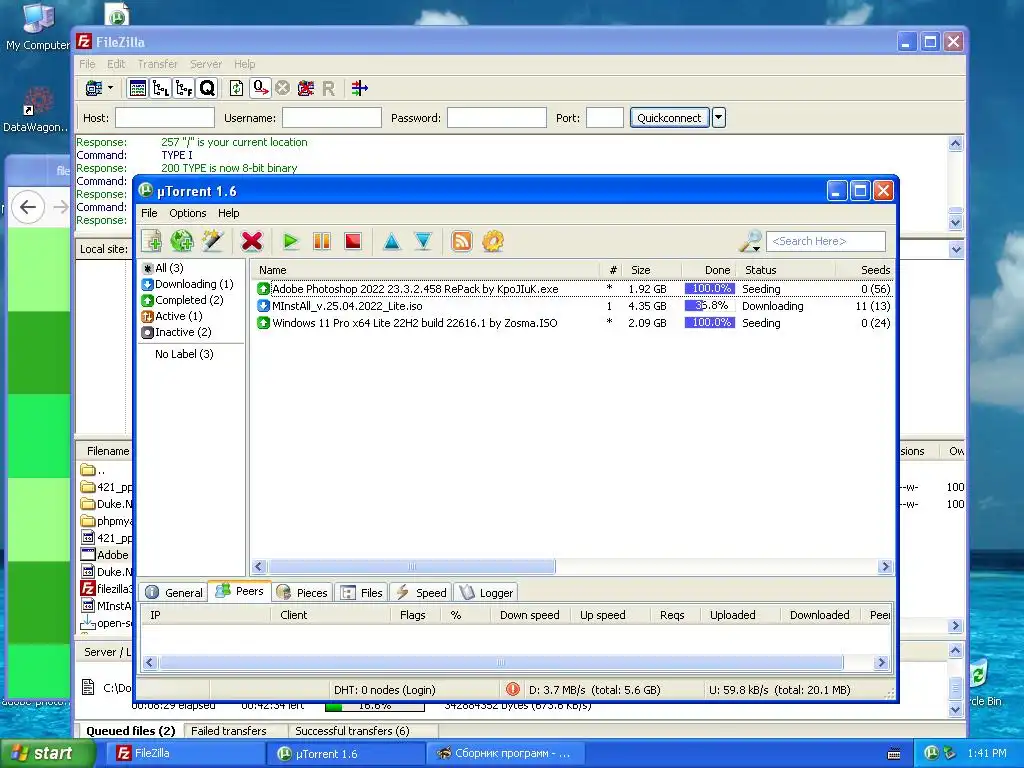Sort torrents by Status column header
1024x768 pixels.
[786, 270]
